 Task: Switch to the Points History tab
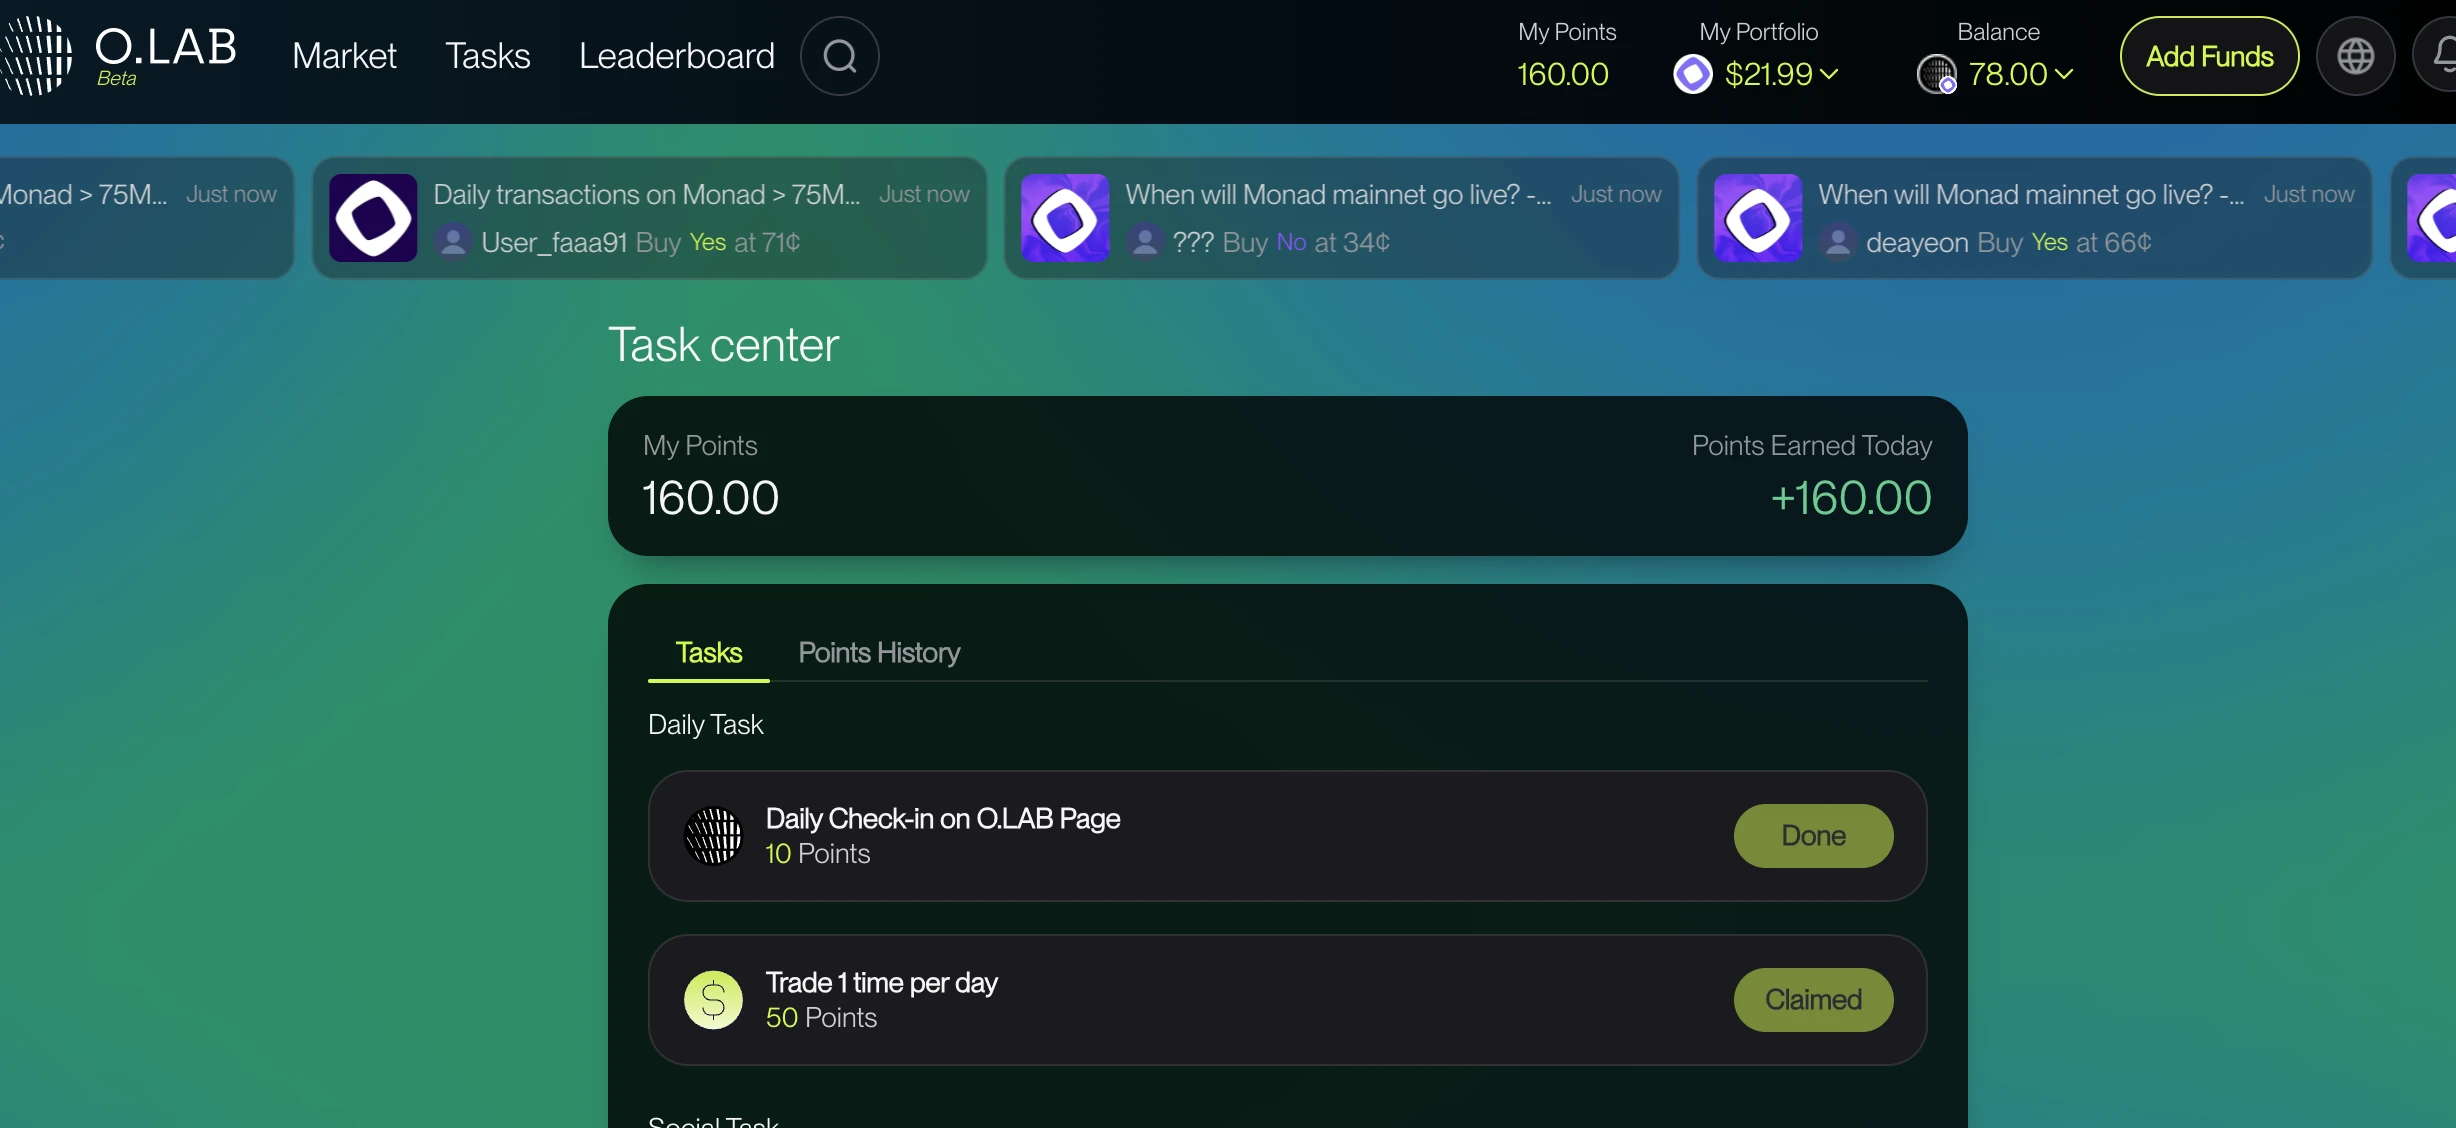tap(877, 652)
